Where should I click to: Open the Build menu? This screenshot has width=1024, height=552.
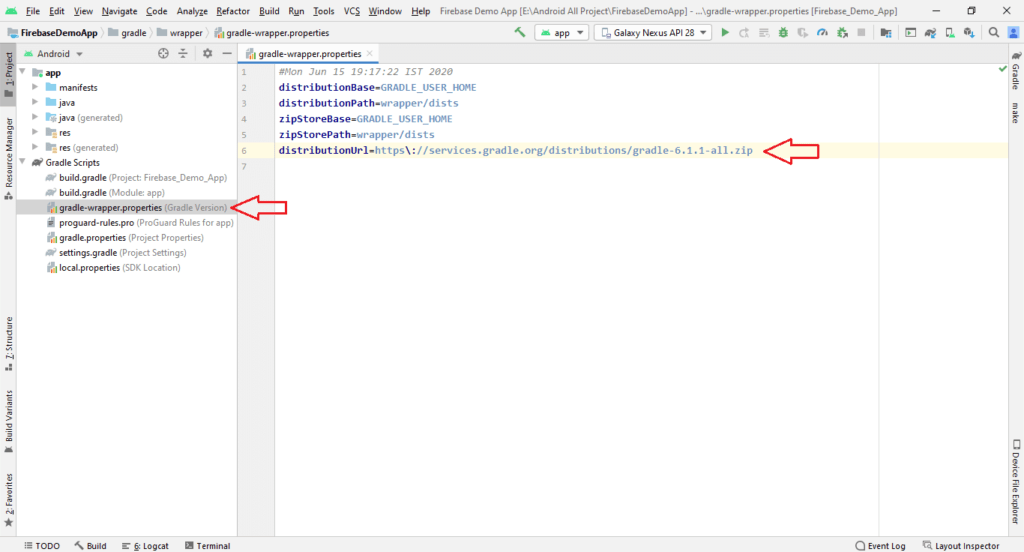pos(269,11)
